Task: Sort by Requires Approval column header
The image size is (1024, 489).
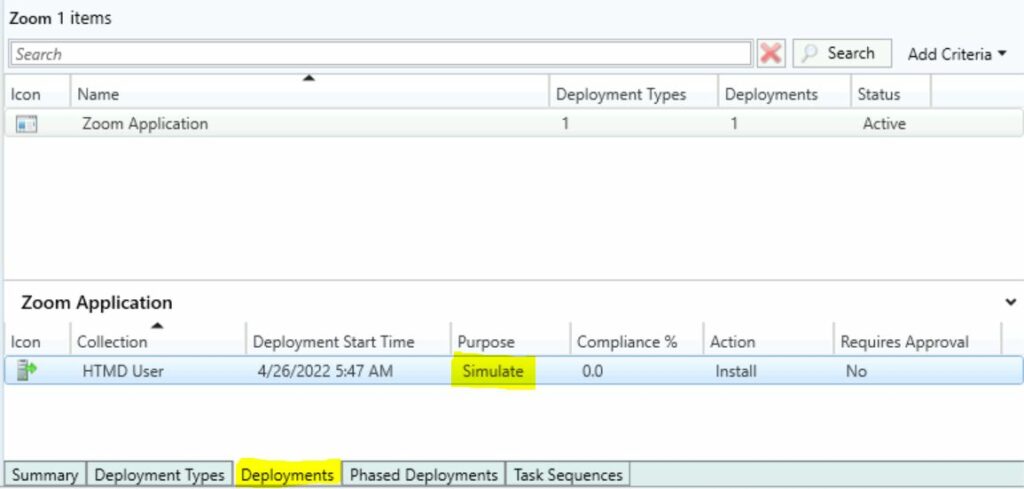Action: [917, 341]
